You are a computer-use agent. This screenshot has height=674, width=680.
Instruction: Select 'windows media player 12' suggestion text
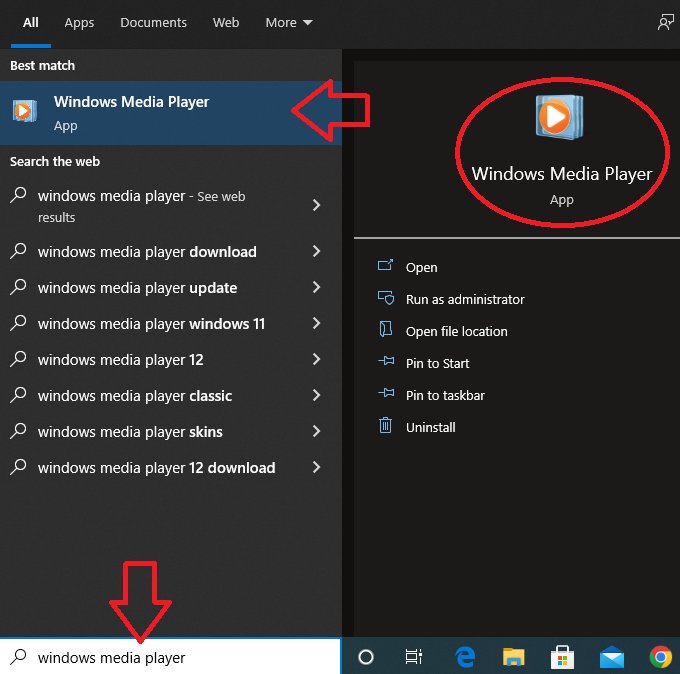tap(121, 360)
